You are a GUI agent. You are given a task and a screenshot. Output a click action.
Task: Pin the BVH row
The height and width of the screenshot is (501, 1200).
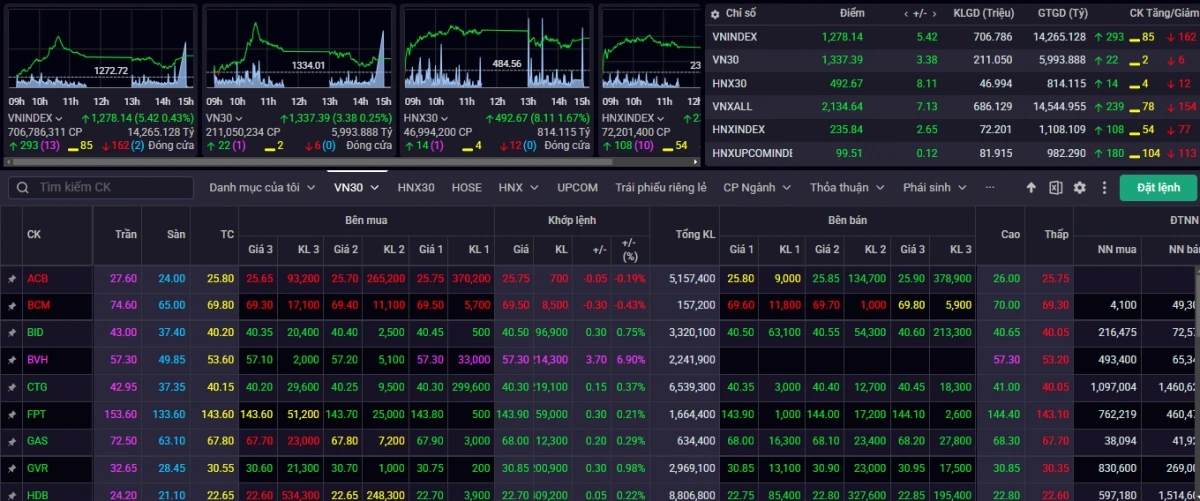click(x=12, y=359)
